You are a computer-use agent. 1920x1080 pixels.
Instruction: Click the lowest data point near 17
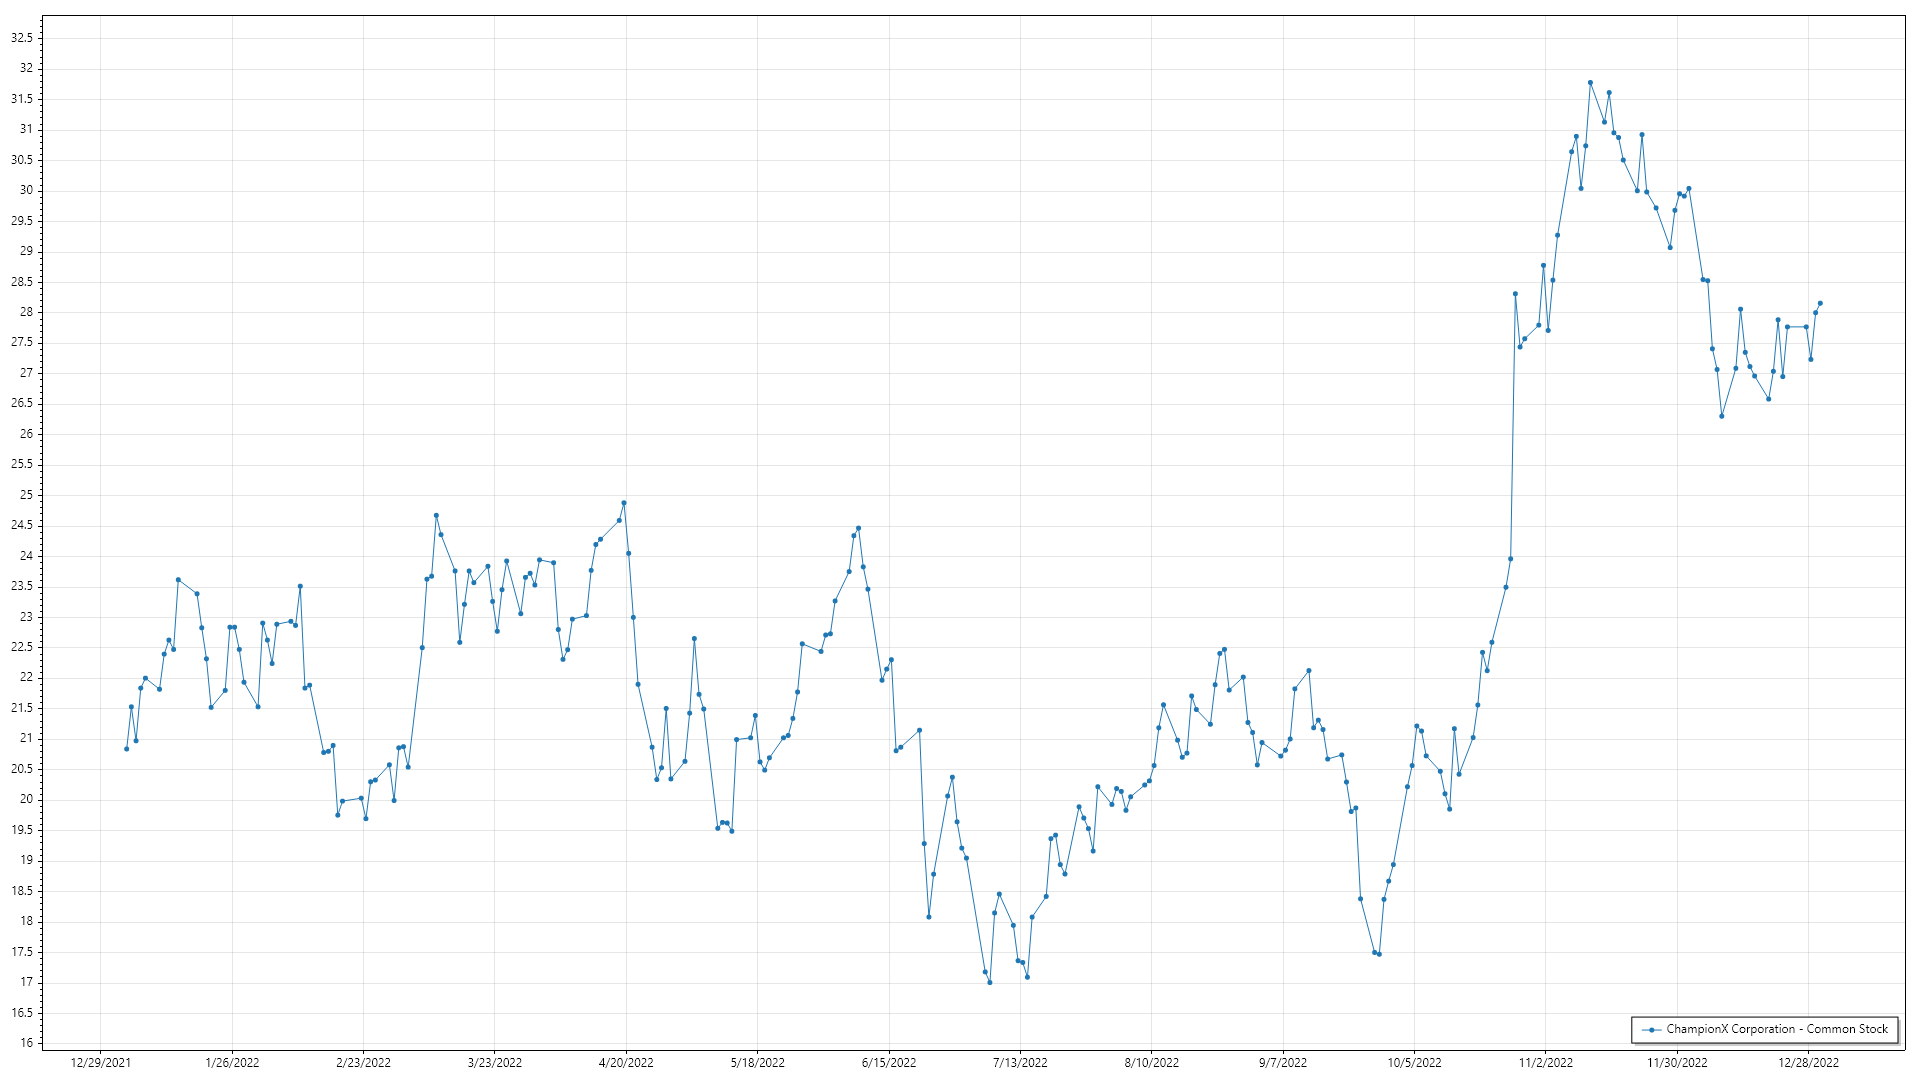coord(990,982)
